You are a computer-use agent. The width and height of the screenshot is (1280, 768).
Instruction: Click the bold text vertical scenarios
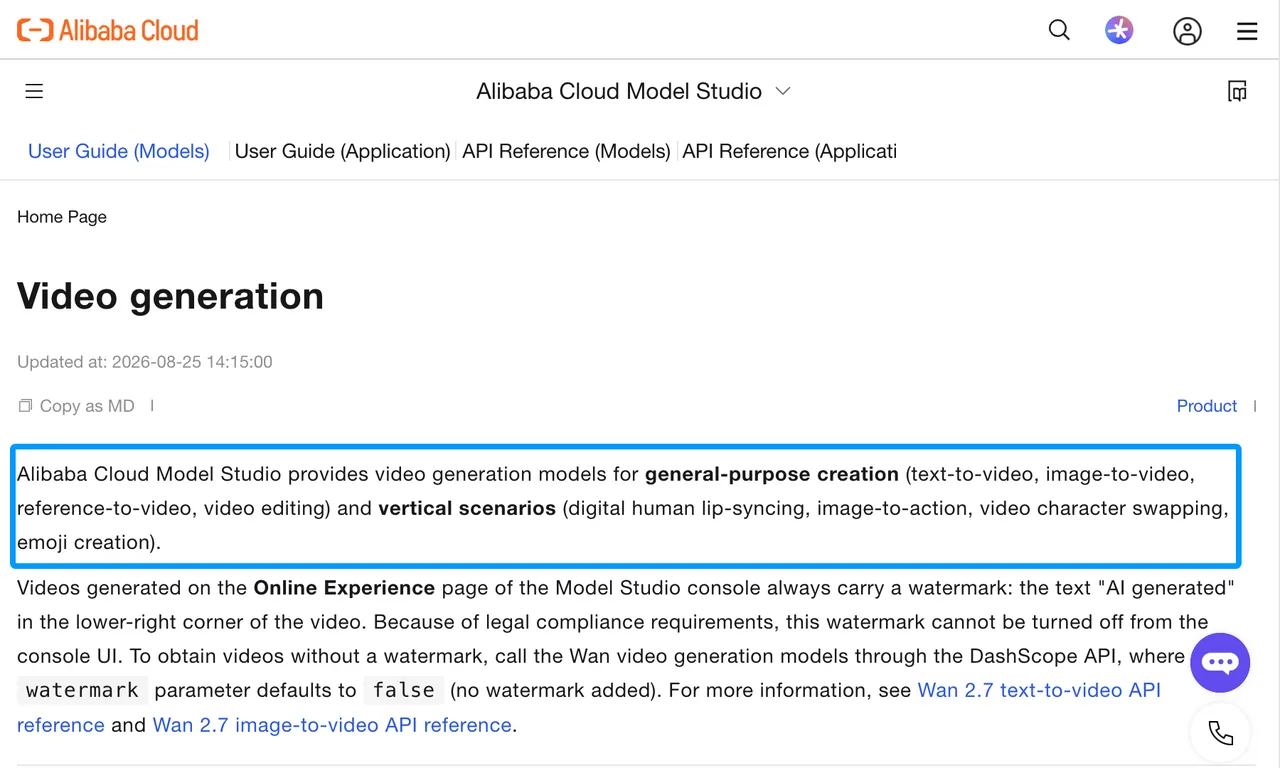(467, 508)
